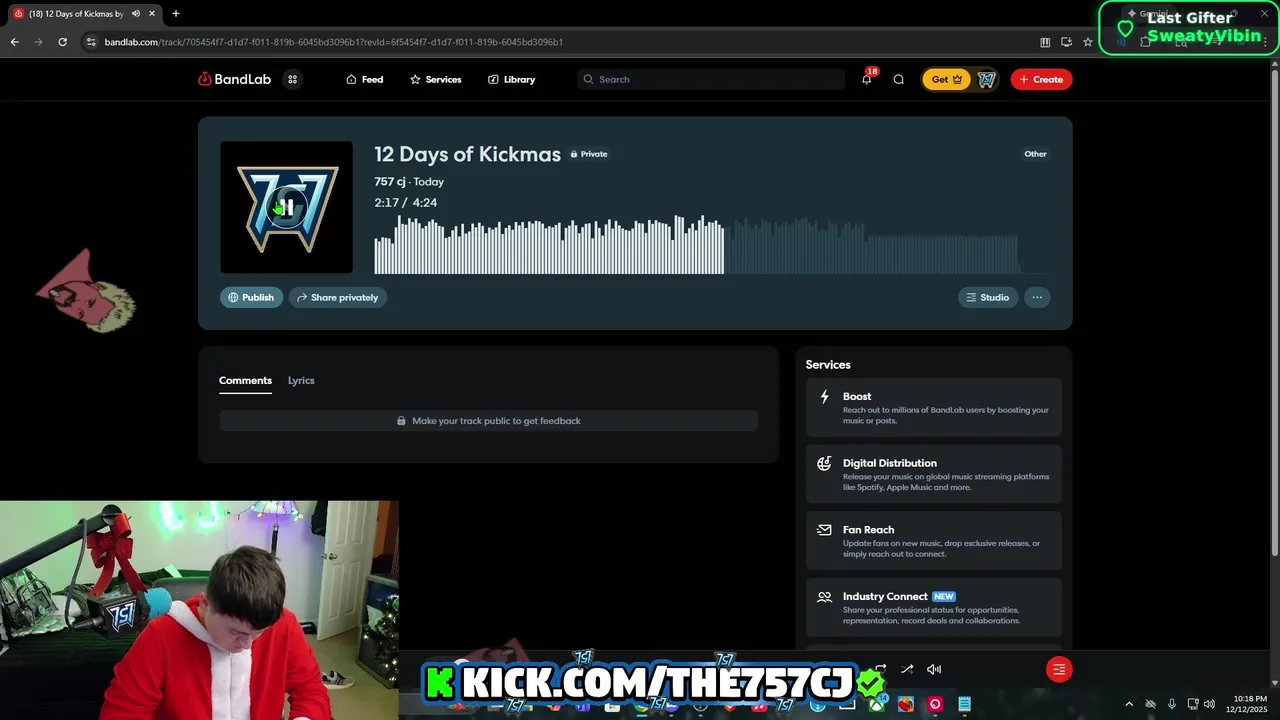This screenshot has width=1280, height=720.
Task: Open the Boost service card
Action: click(933, 408)
